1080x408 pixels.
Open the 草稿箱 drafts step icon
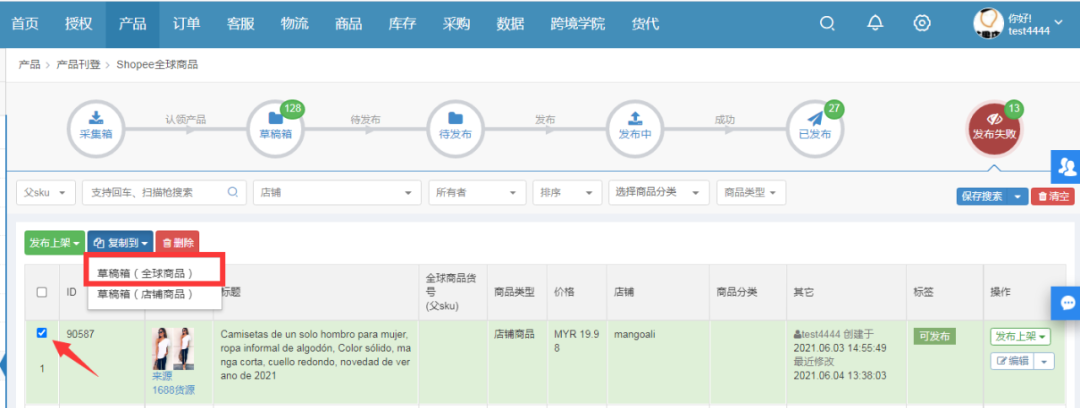pyautogui.click(x=275, y=127)
